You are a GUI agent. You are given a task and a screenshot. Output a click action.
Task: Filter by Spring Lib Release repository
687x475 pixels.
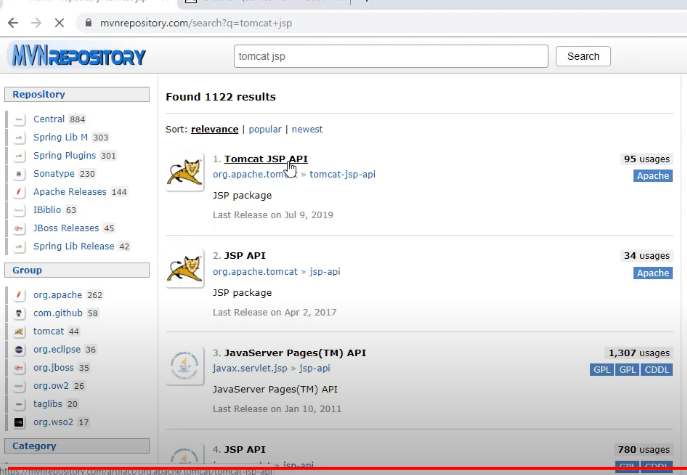pos(74,246)
